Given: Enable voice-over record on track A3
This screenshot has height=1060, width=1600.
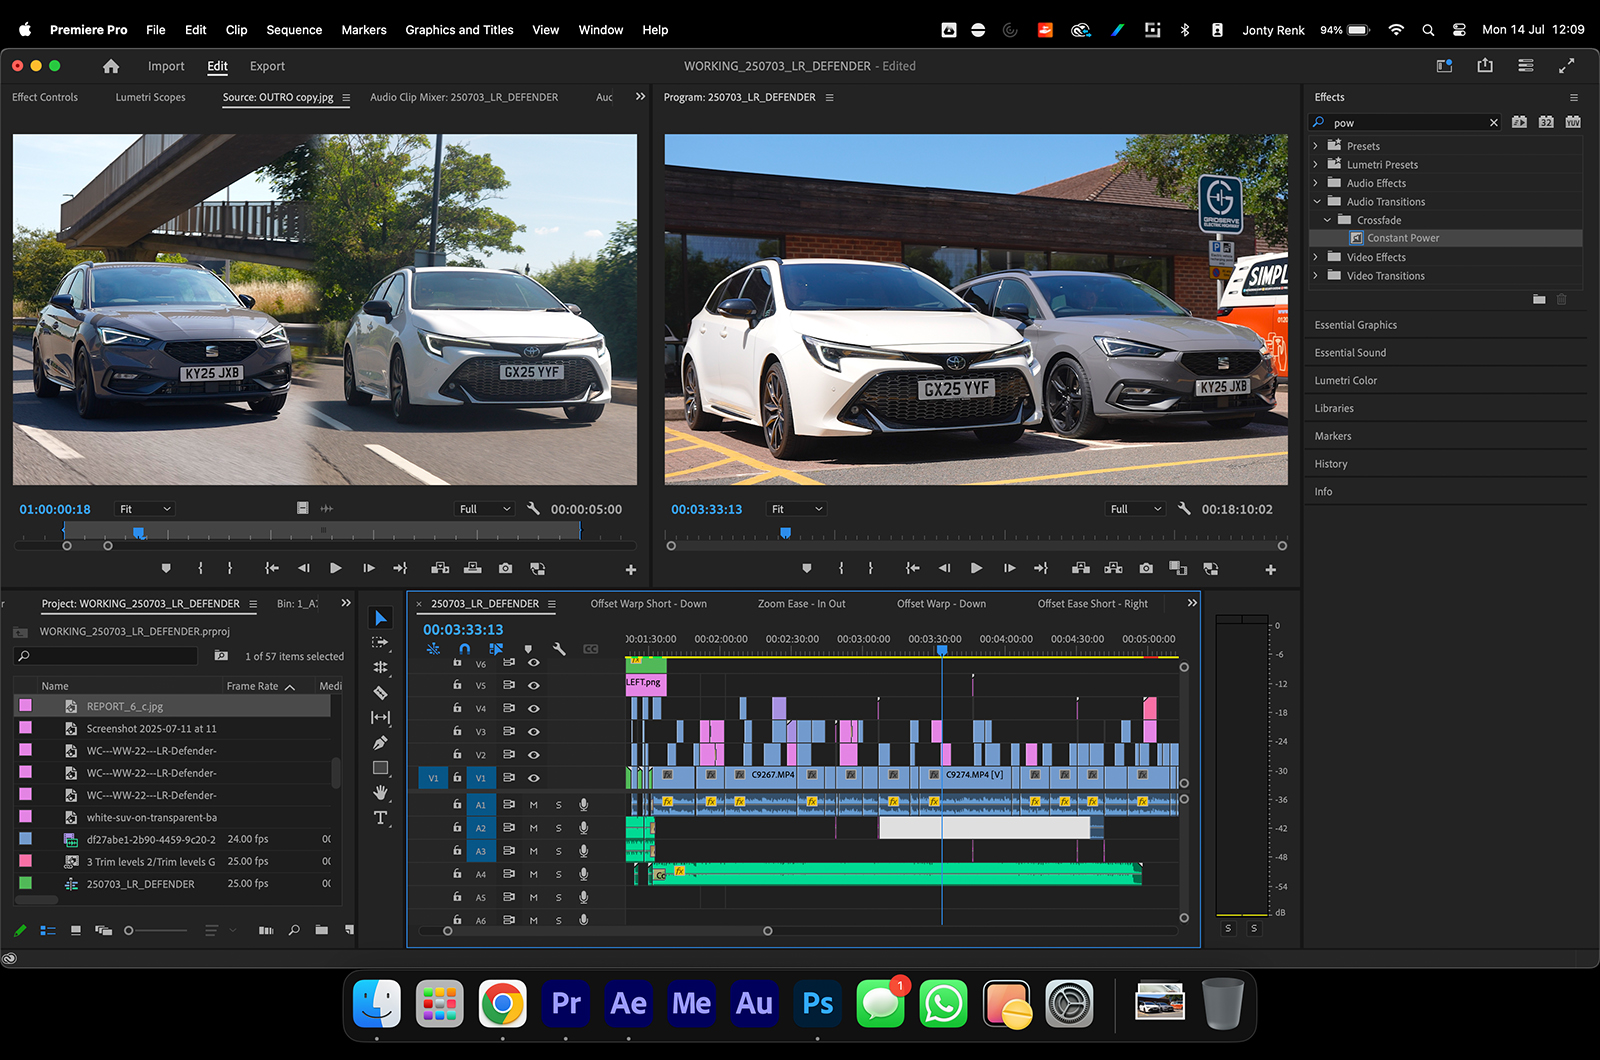Looking at the screenshot, I should tap(583, 851).
